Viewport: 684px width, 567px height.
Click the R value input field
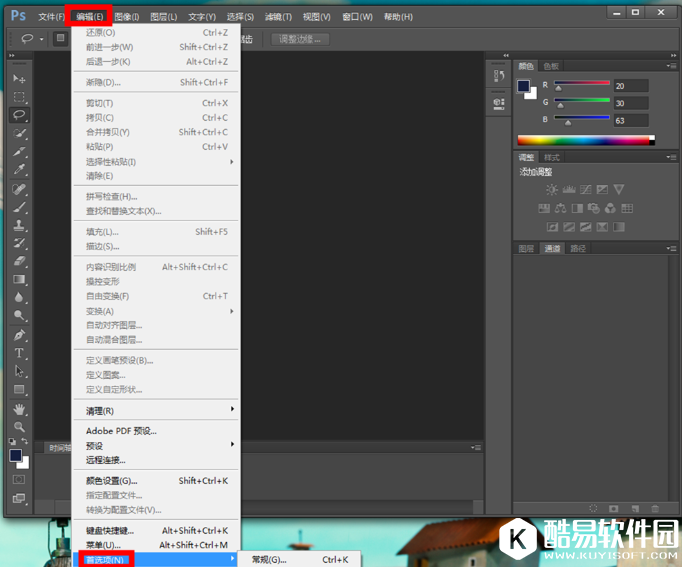pos(631,86)
